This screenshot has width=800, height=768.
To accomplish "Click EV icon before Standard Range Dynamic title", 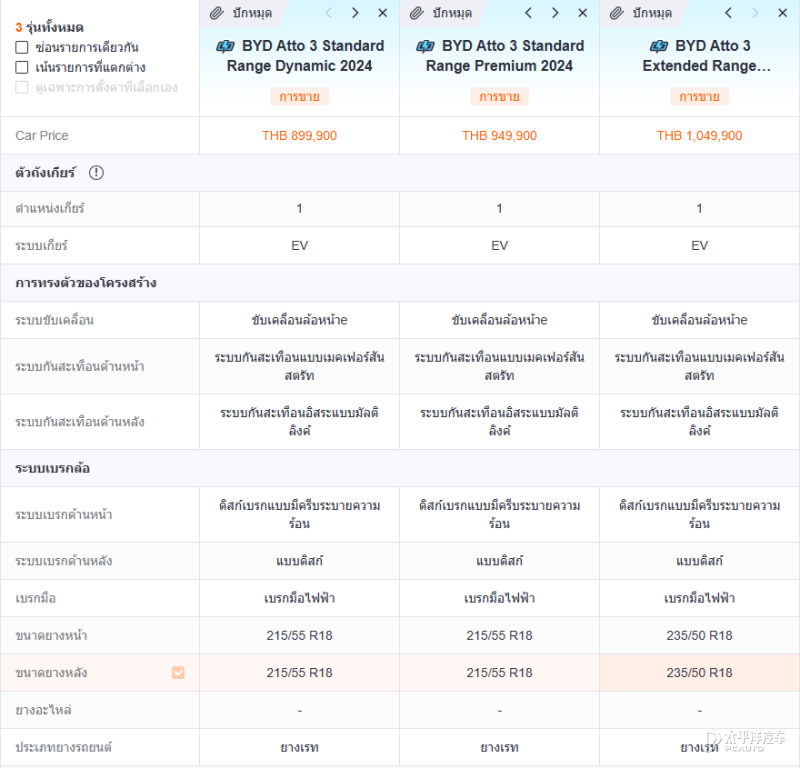I will click(x=225, y=46).
